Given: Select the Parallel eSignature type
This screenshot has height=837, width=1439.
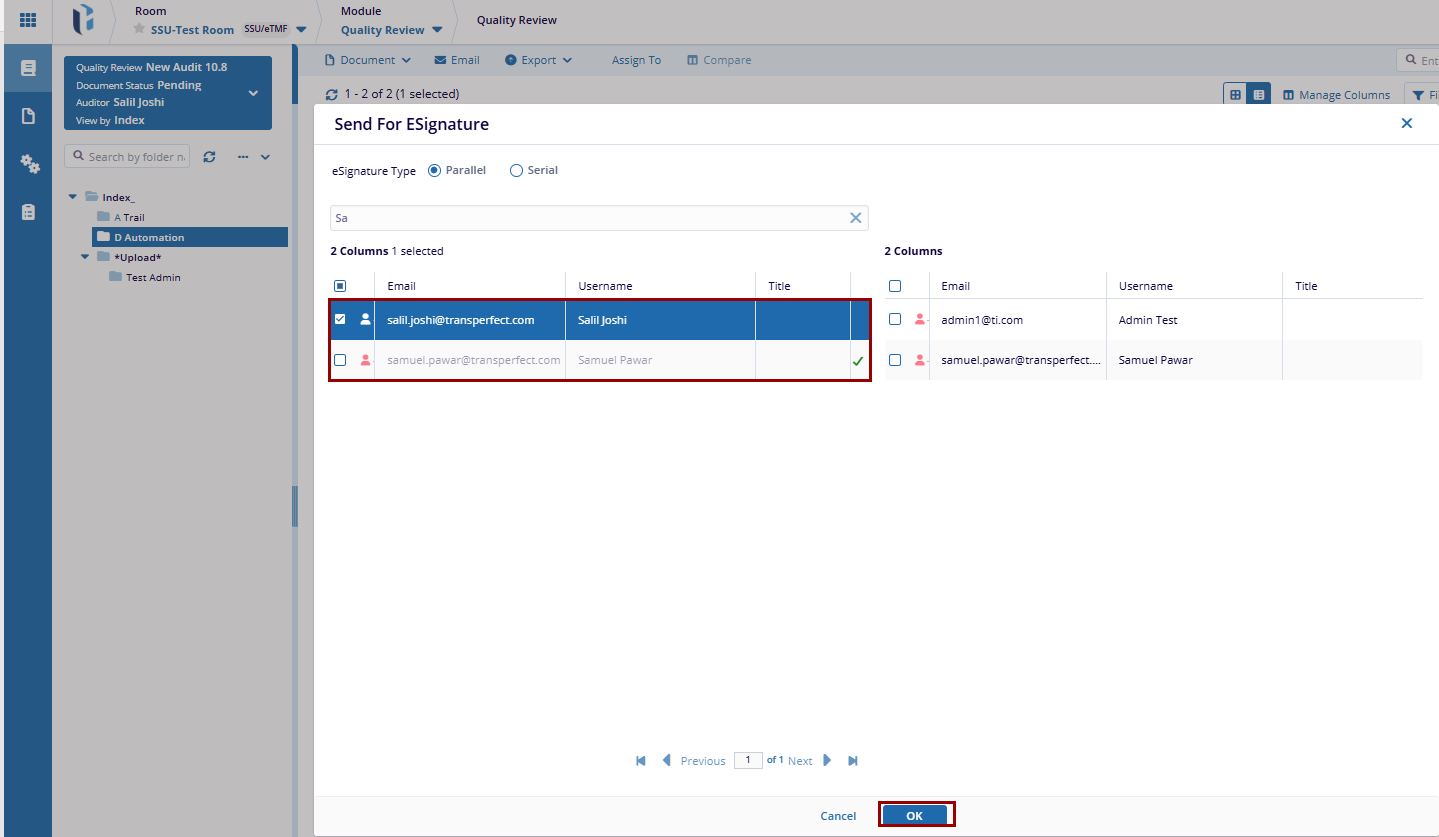Looking at the screenshot, I should pos(434,171).
